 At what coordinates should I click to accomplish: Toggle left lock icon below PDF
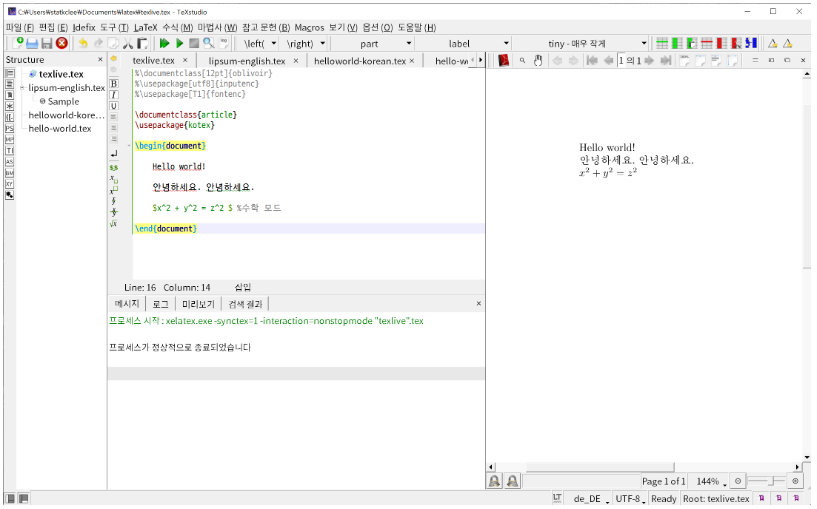494,481
